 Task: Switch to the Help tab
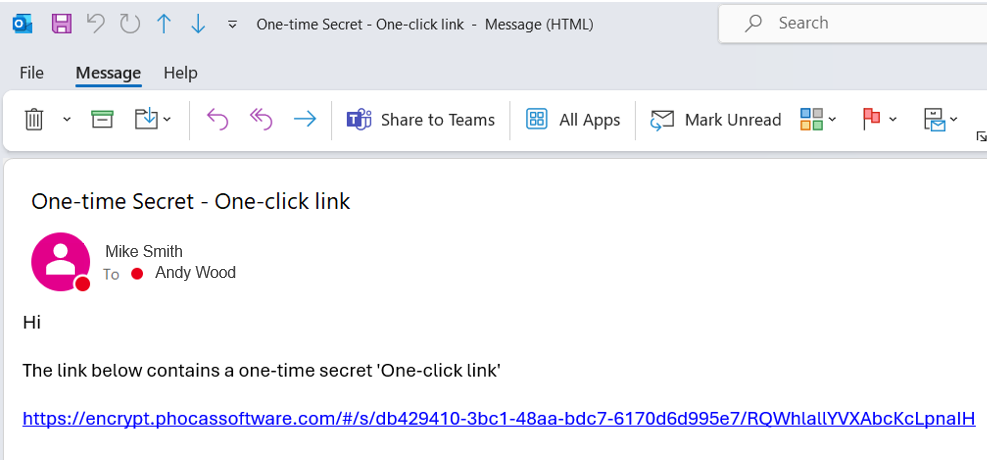pyautogui.click(x=181, y=73)
